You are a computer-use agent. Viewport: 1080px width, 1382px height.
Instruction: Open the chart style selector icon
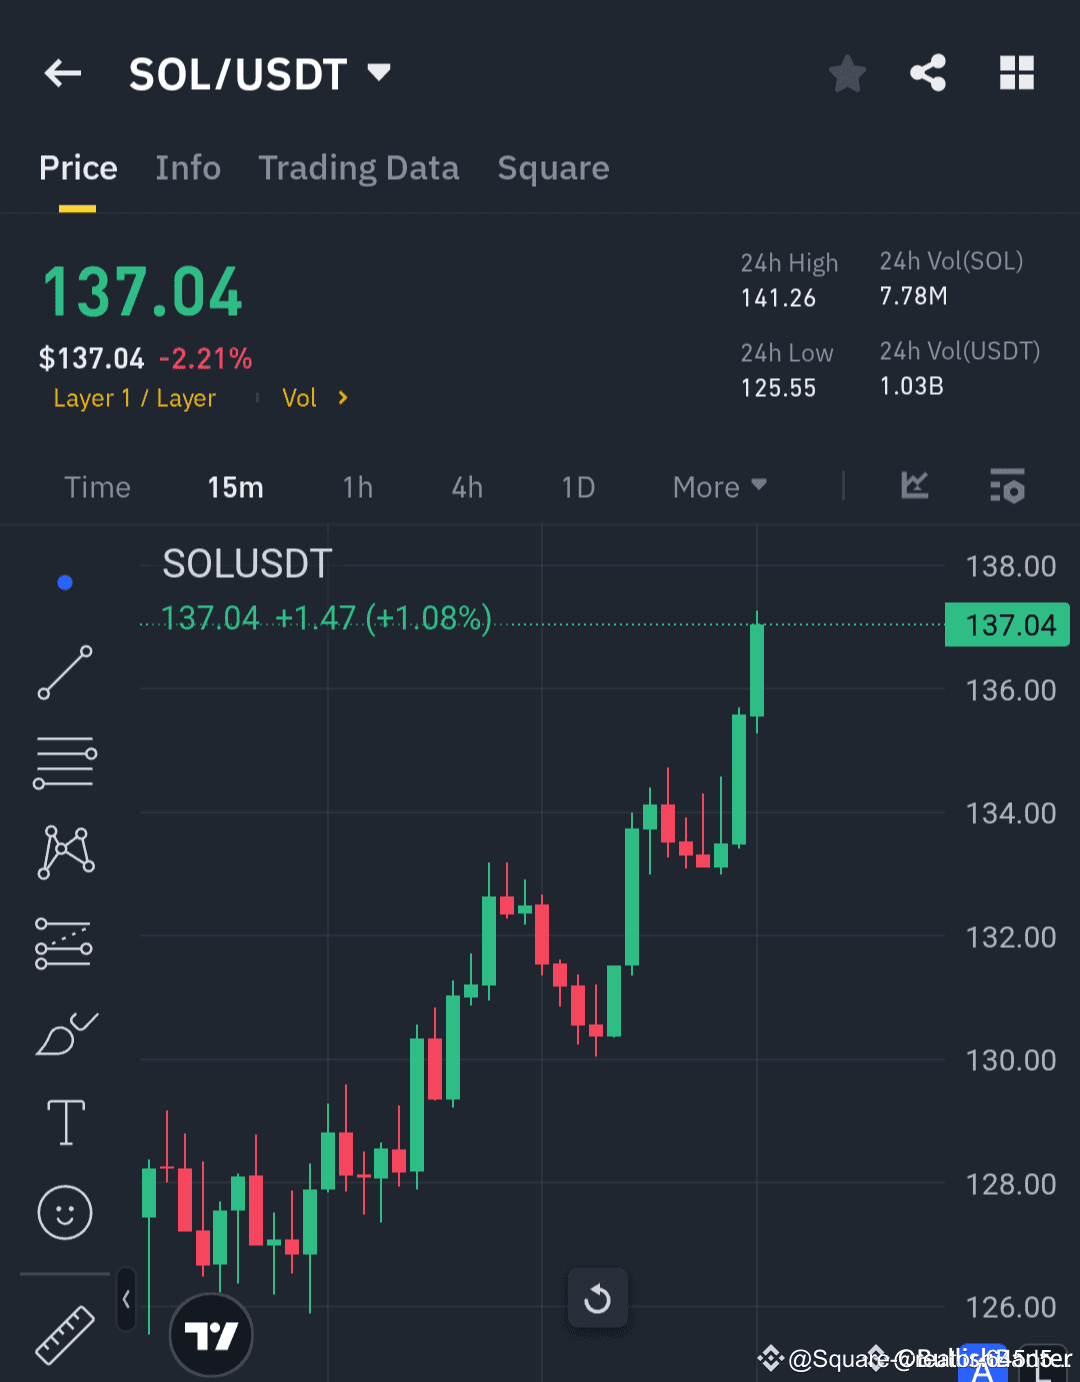pyautogui.click(x=914, y=487)
